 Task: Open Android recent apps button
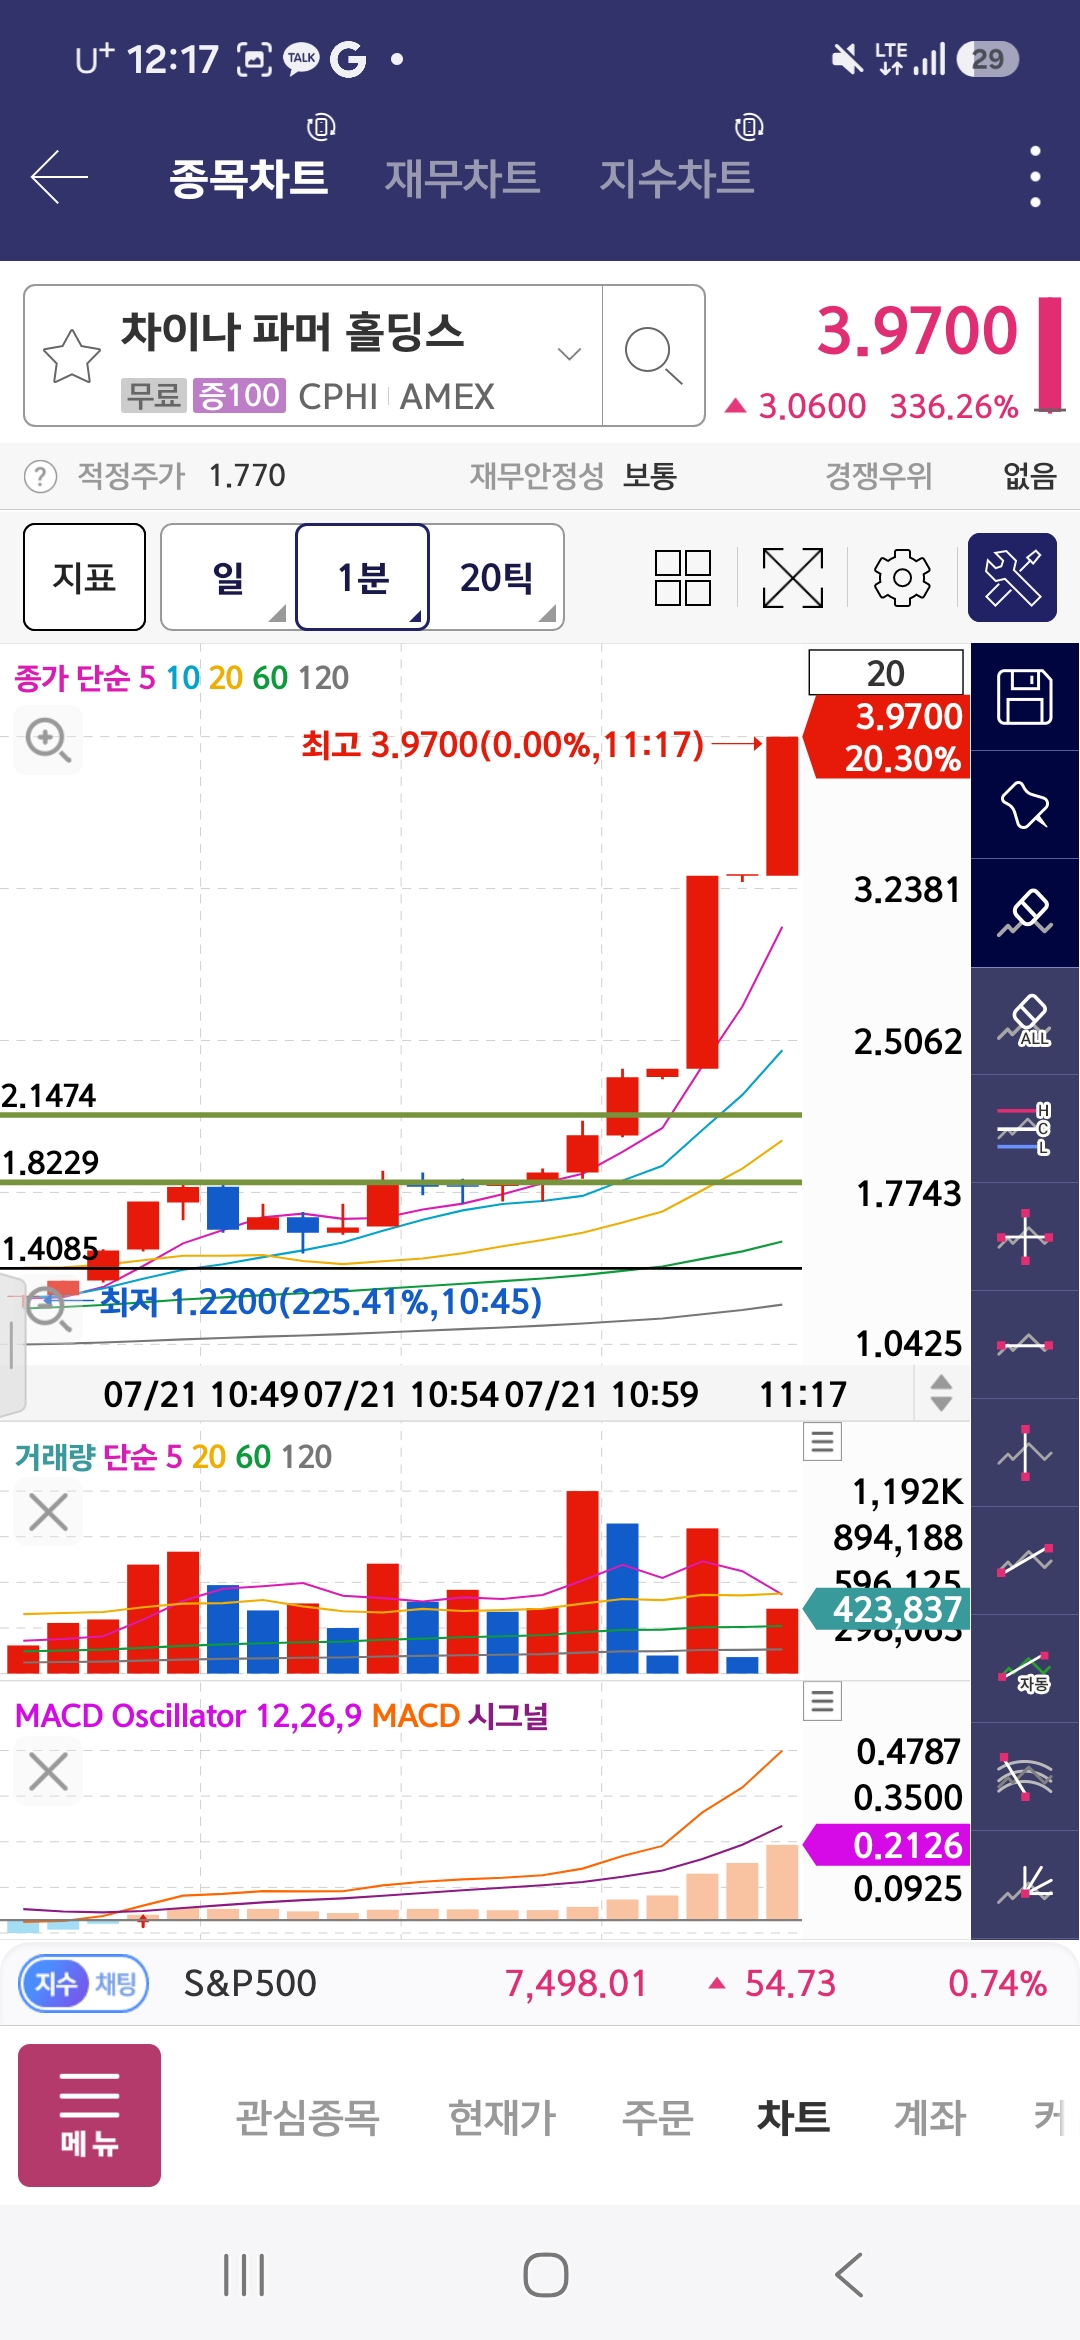point(244,2275)
